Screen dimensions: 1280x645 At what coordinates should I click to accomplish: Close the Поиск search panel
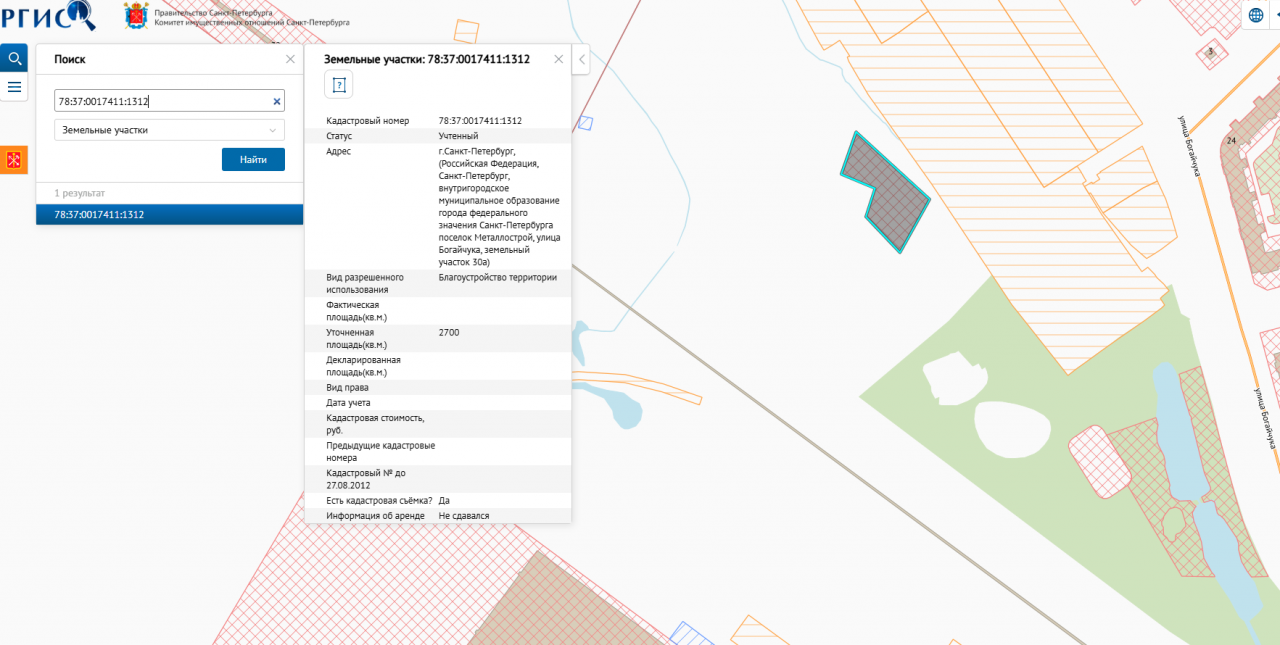coord(290,59)
